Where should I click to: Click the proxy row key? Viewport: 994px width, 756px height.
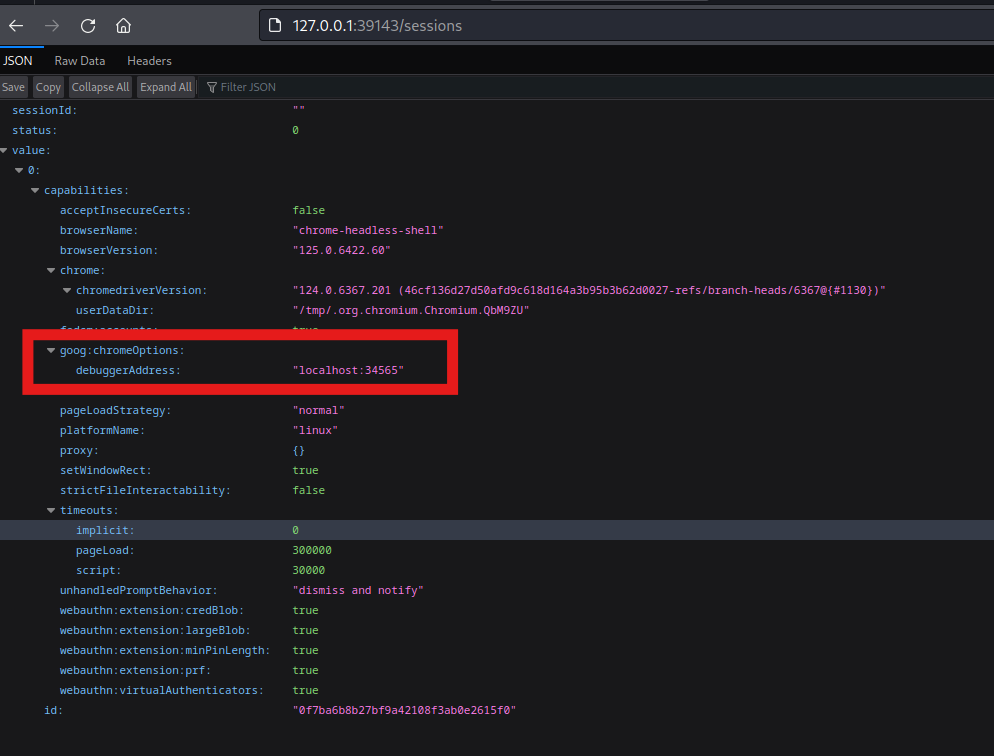[x=79, y=451]
